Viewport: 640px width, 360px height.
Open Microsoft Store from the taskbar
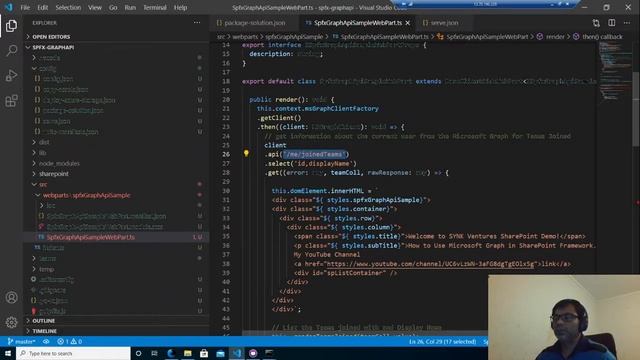point(204,353)
